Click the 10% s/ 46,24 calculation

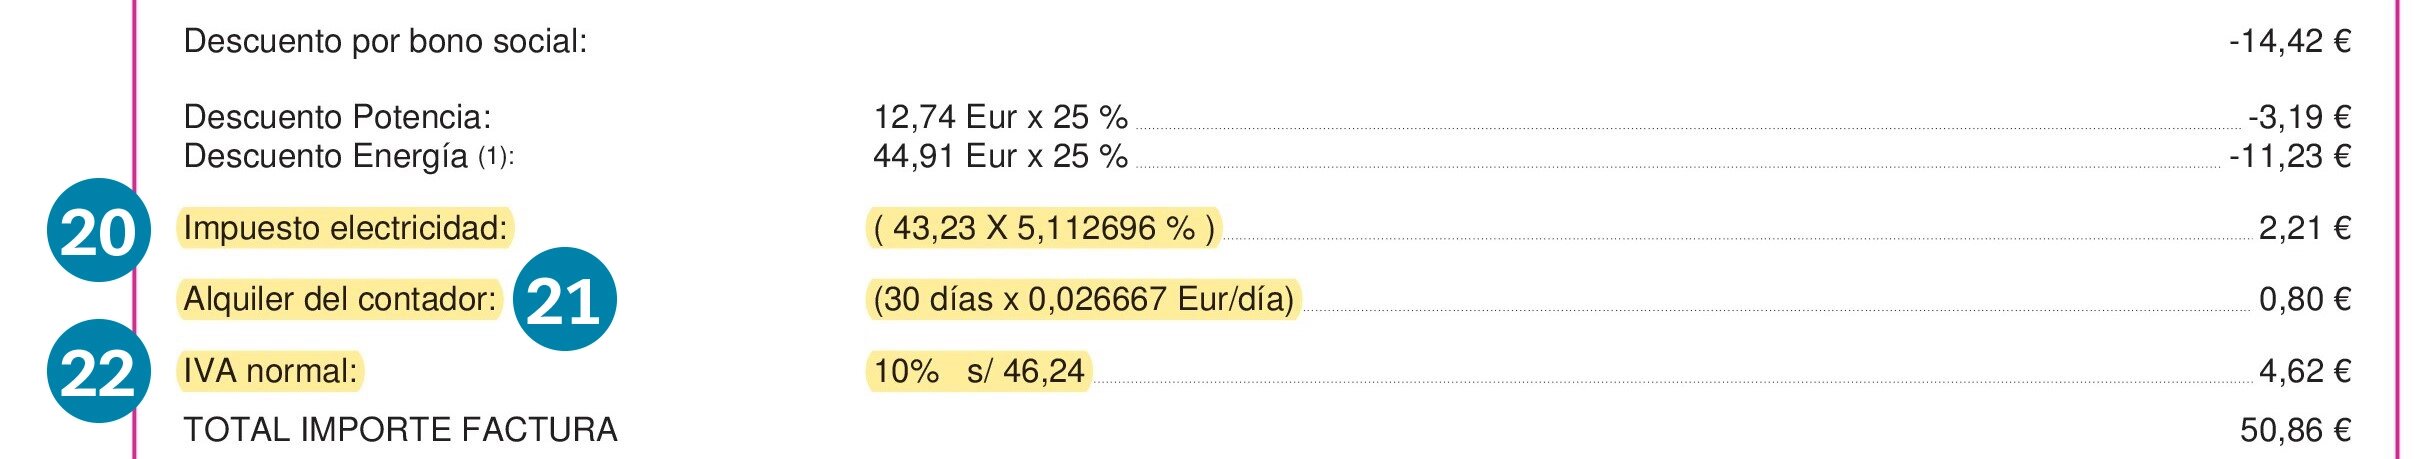979,371
